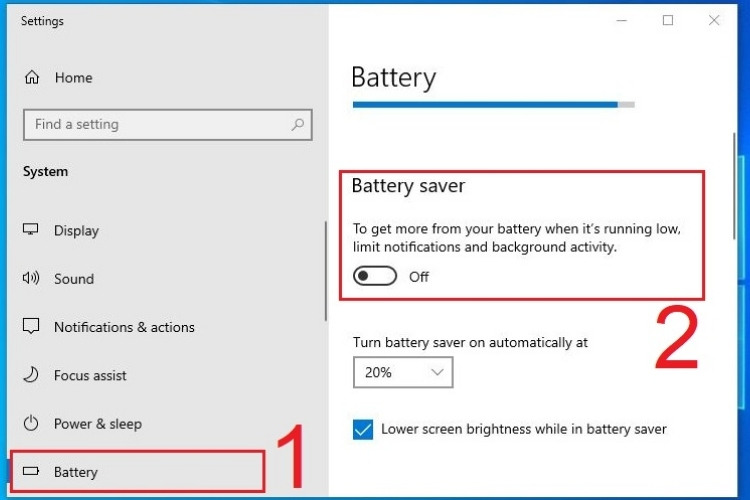Click the Power & sleep icon
The height and width of the screenshot is (500, 750).
tap(31, 423)
